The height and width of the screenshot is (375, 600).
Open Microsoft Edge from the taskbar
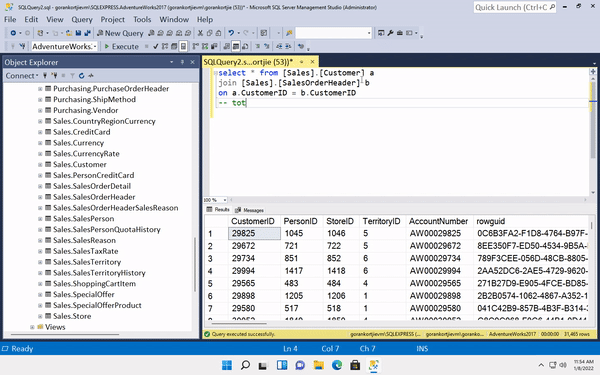click(337, 365)
